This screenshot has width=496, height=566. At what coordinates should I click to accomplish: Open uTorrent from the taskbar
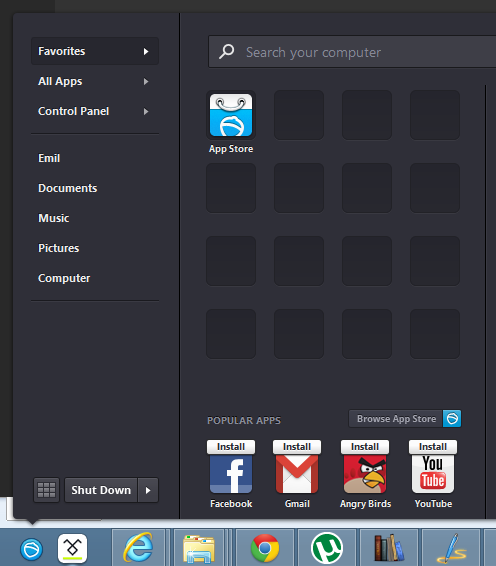pos(327,548)
